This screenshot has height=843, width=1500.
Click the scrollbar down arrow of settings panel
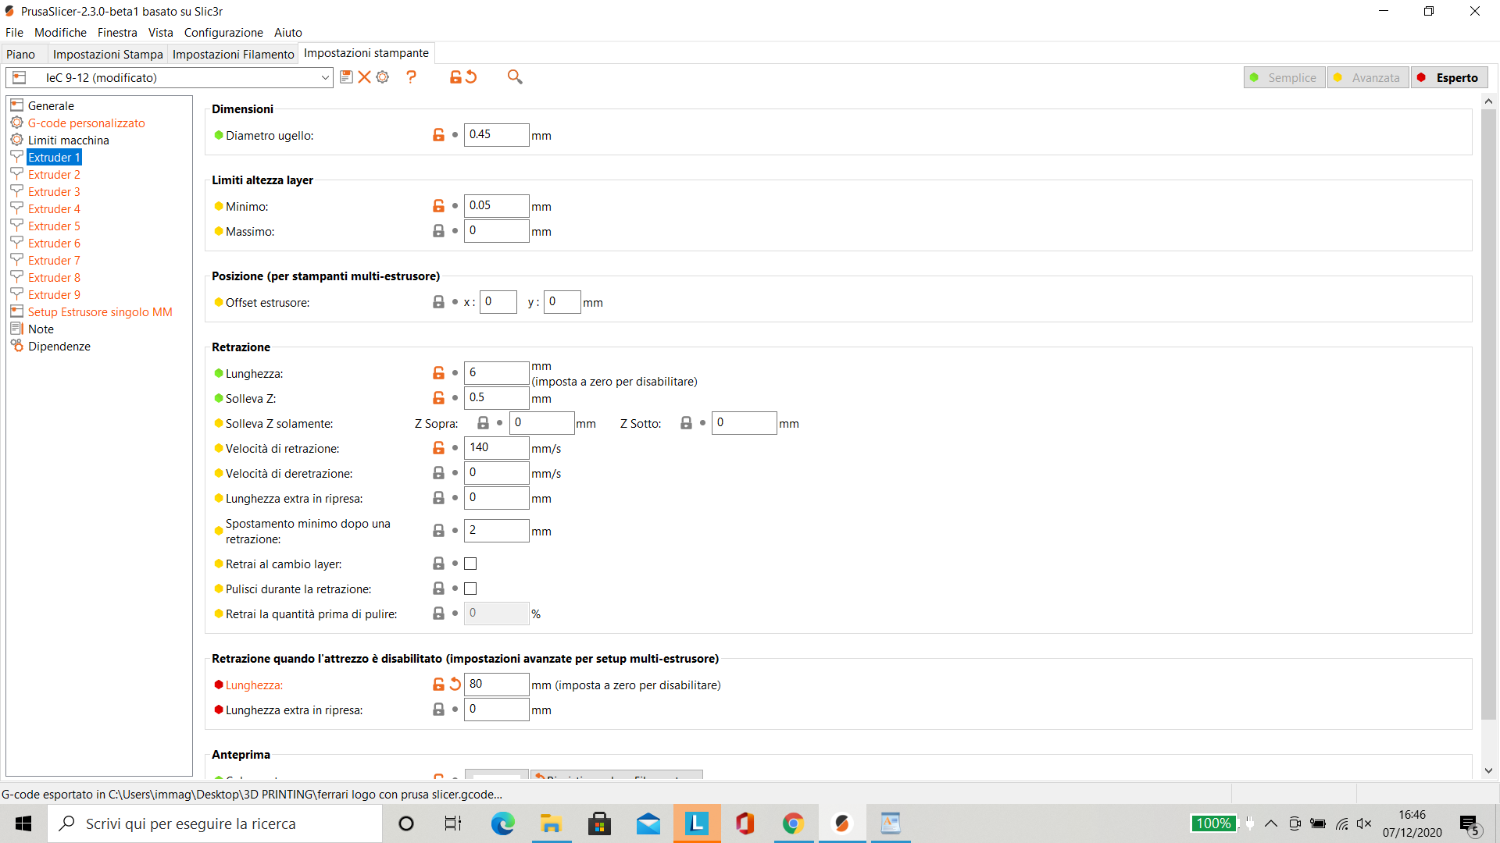coord(1489,771)
